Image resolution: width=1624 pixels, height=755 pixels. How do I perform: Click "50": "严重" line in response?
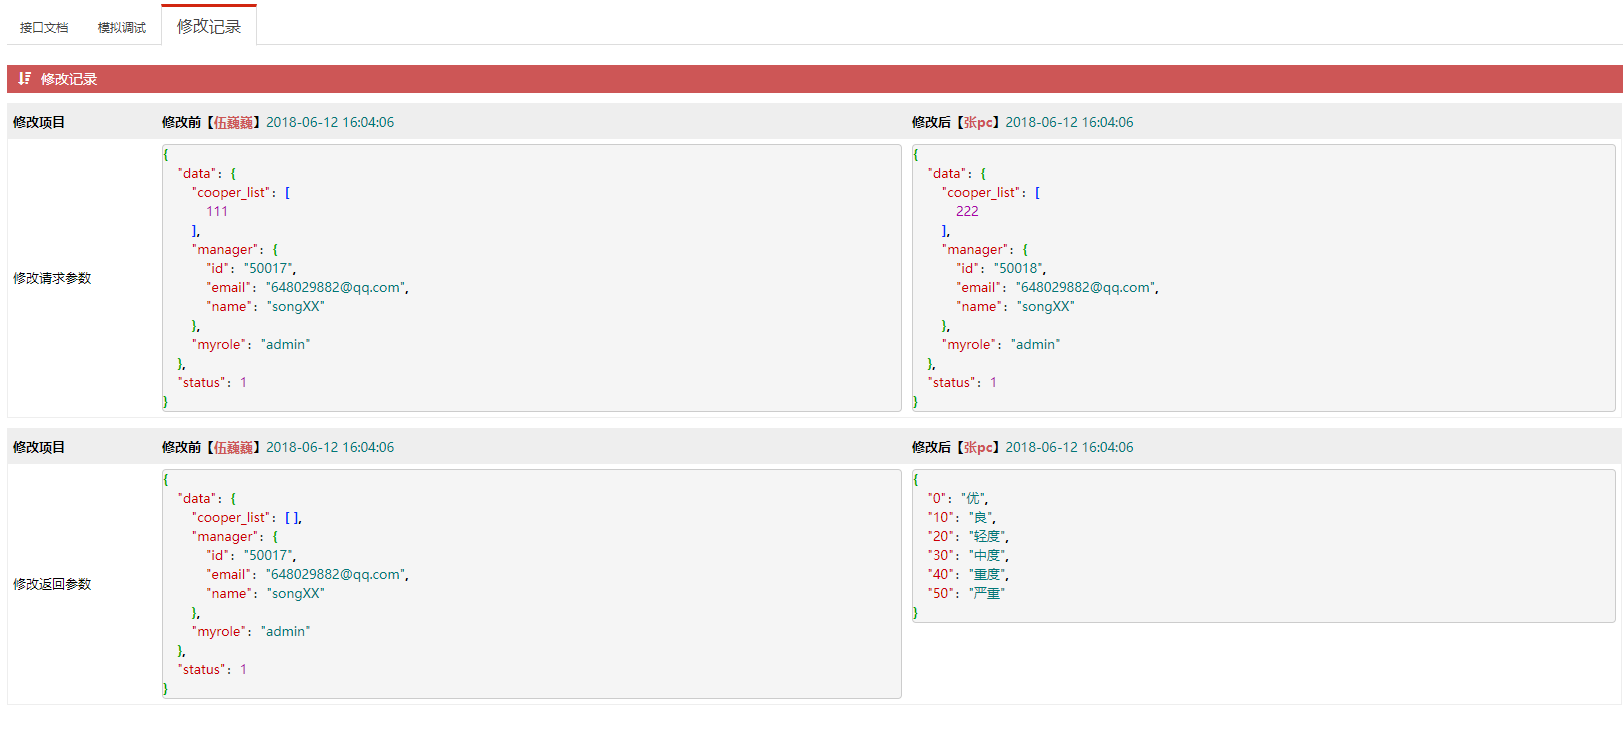pyautogui.click(x=966, y=593)
